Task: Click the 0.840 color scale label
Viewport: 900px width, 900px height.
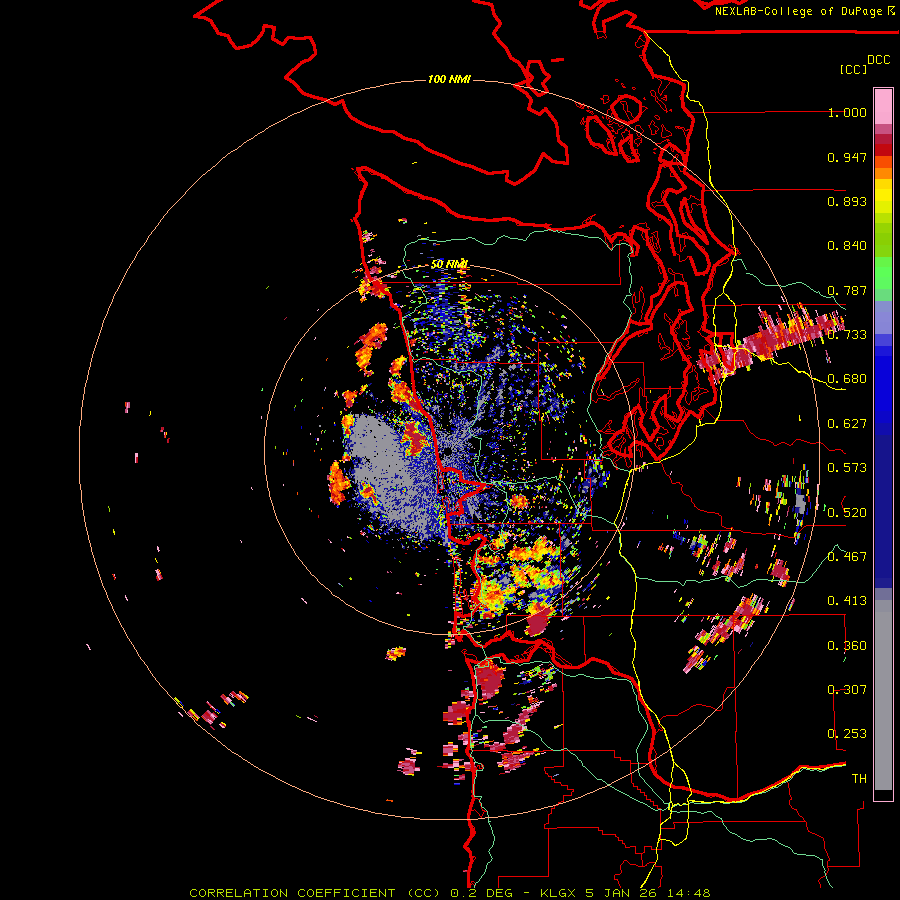Action: pyautogui.click(x=847, y=246)
